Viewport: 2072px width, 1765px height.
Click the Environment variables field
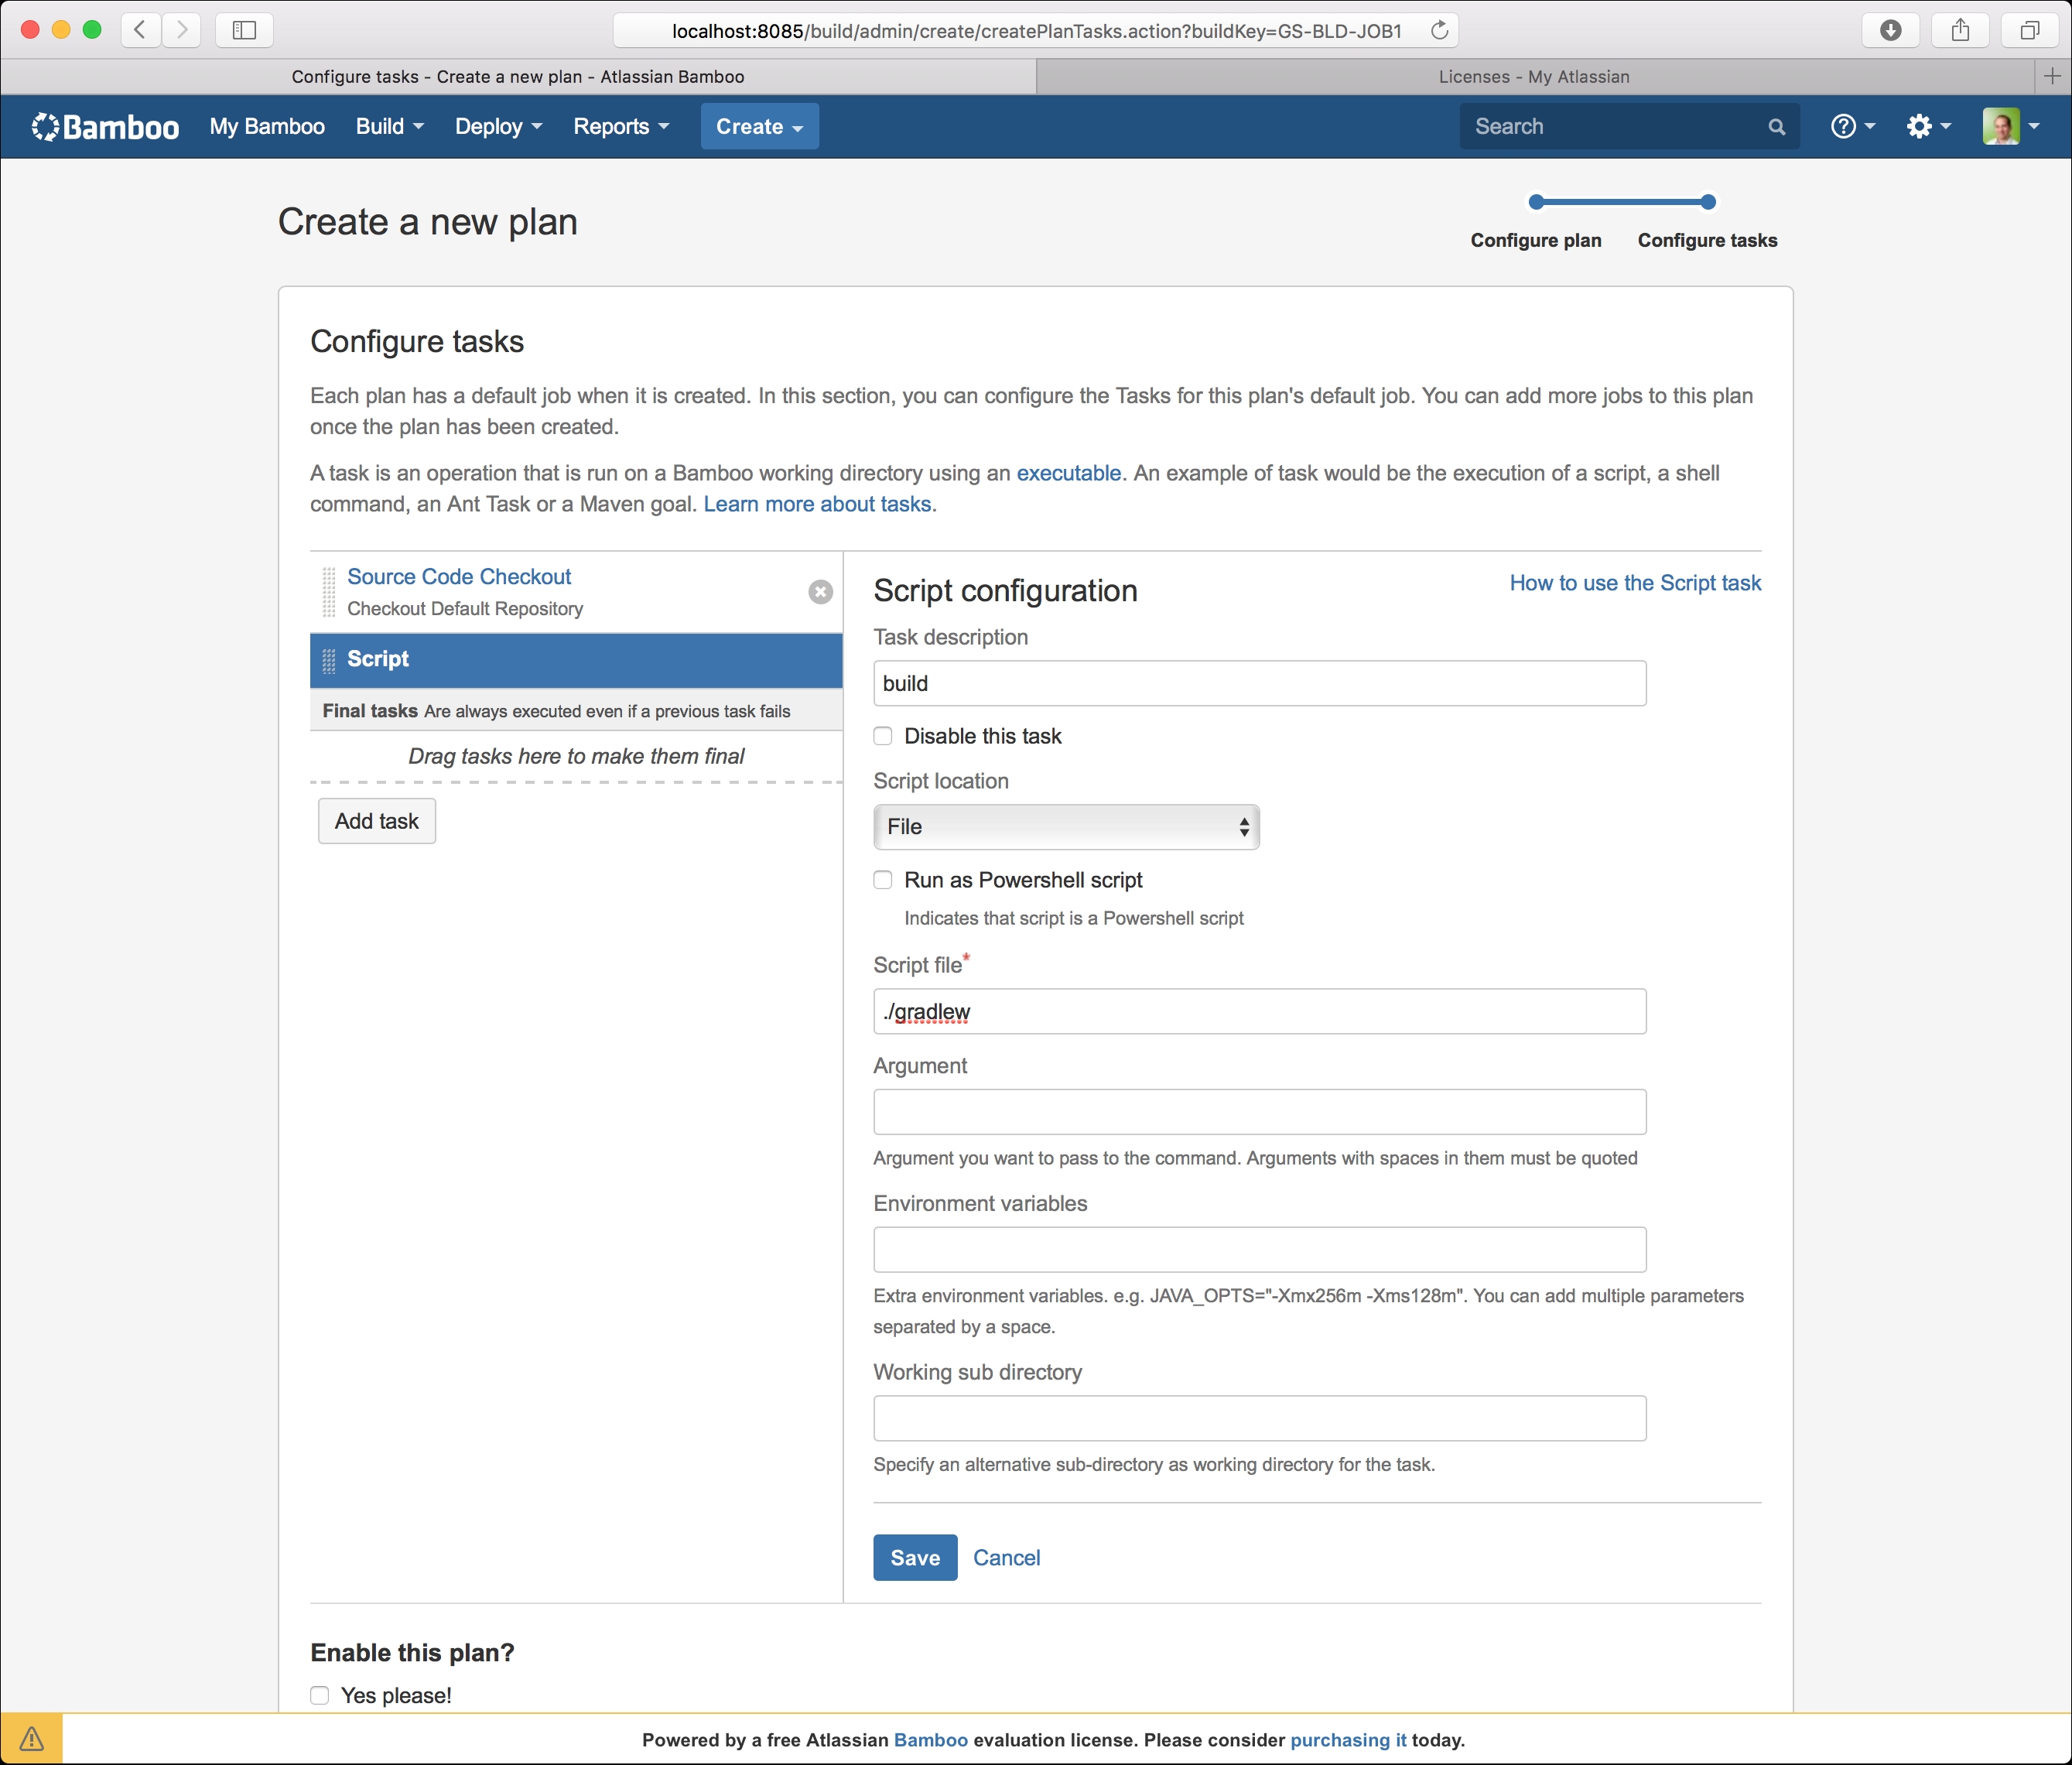[1259, 1249]
